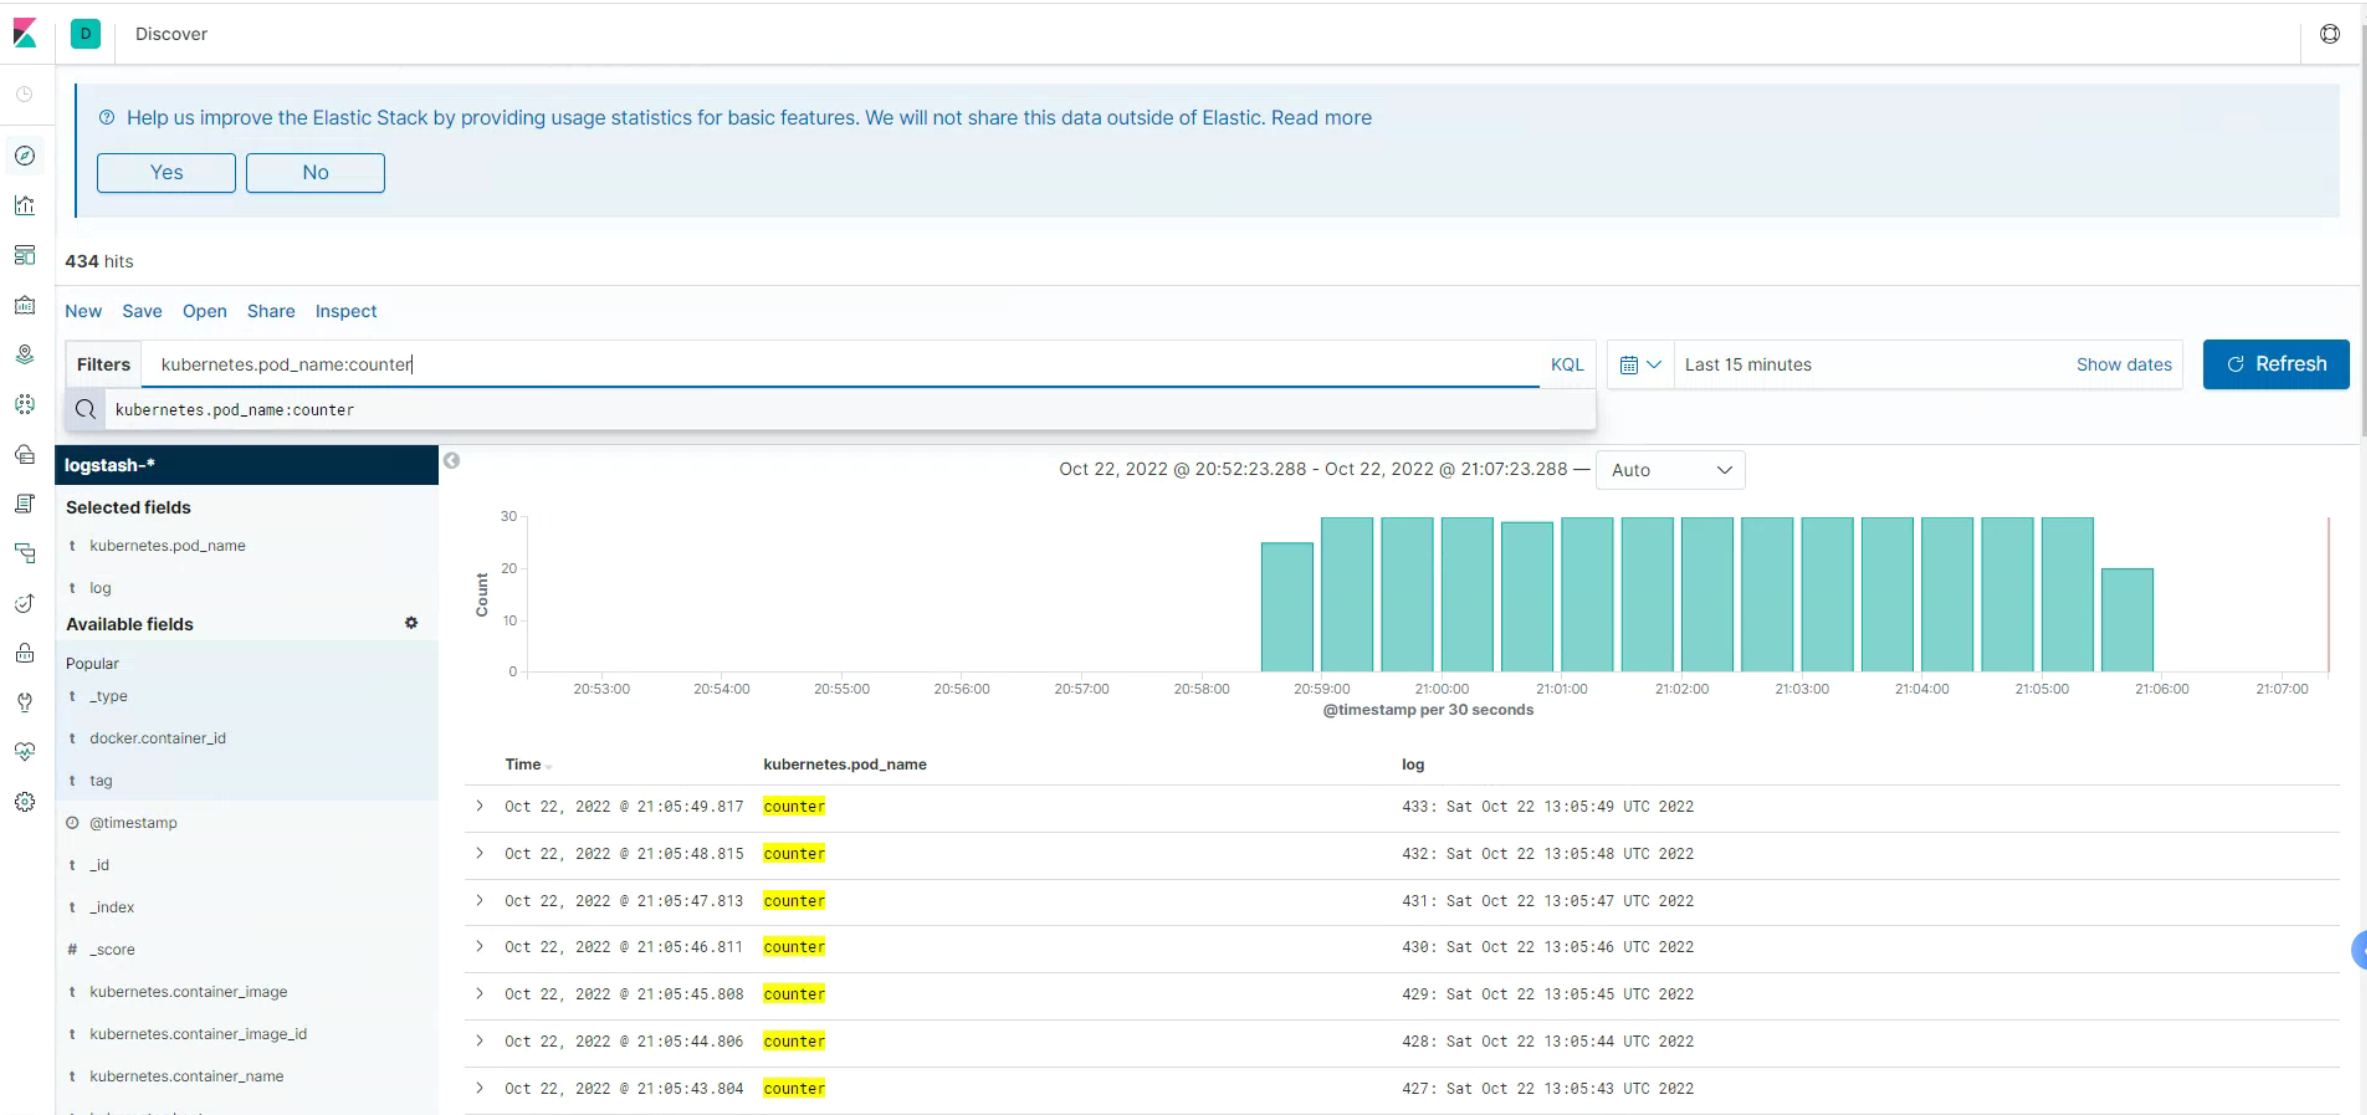The width and height of the screenshot is (2367, 1115).
Task: Accept telemetry with the Yes button
Action: (166, 172)
